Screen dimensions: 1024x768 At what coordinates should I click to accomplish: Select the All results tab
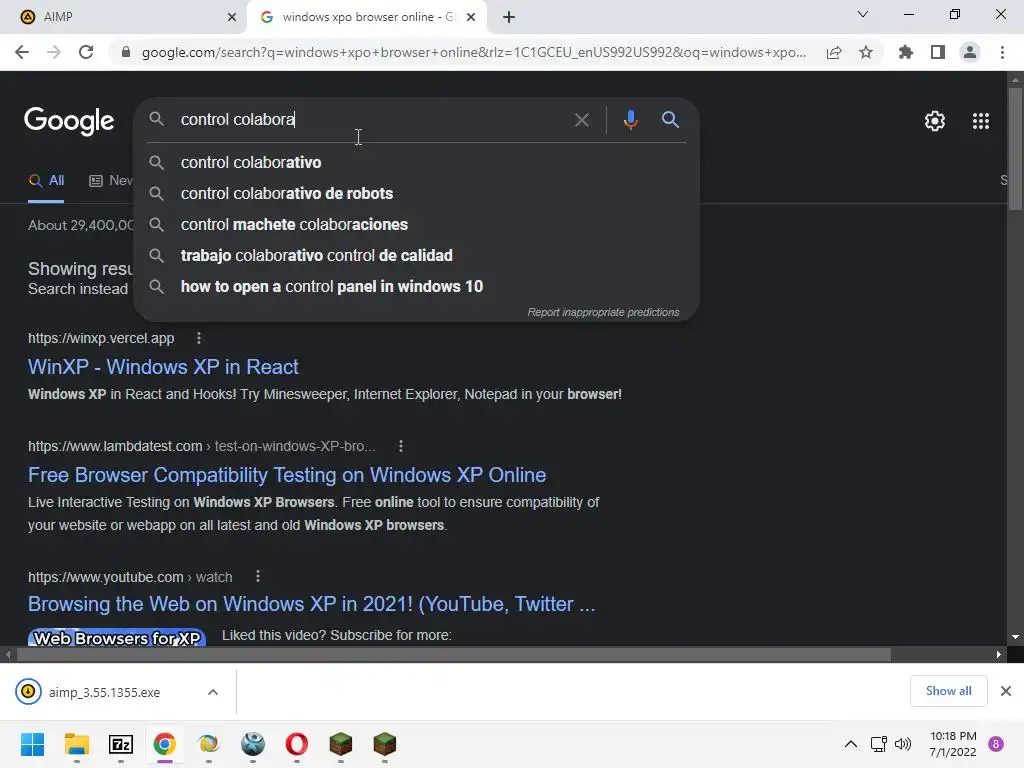tap(46, 181)
